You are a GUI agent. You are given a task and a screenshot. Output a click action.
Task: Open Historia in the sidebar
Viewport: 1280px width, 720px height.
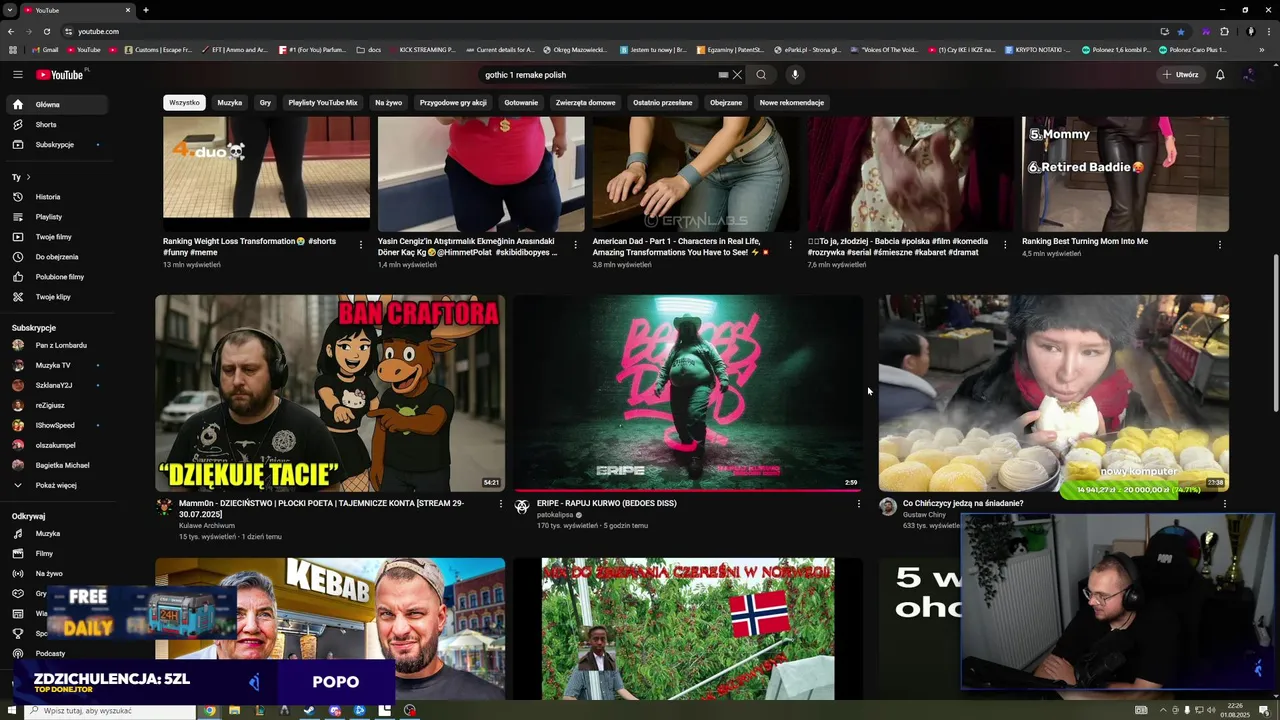57,197
